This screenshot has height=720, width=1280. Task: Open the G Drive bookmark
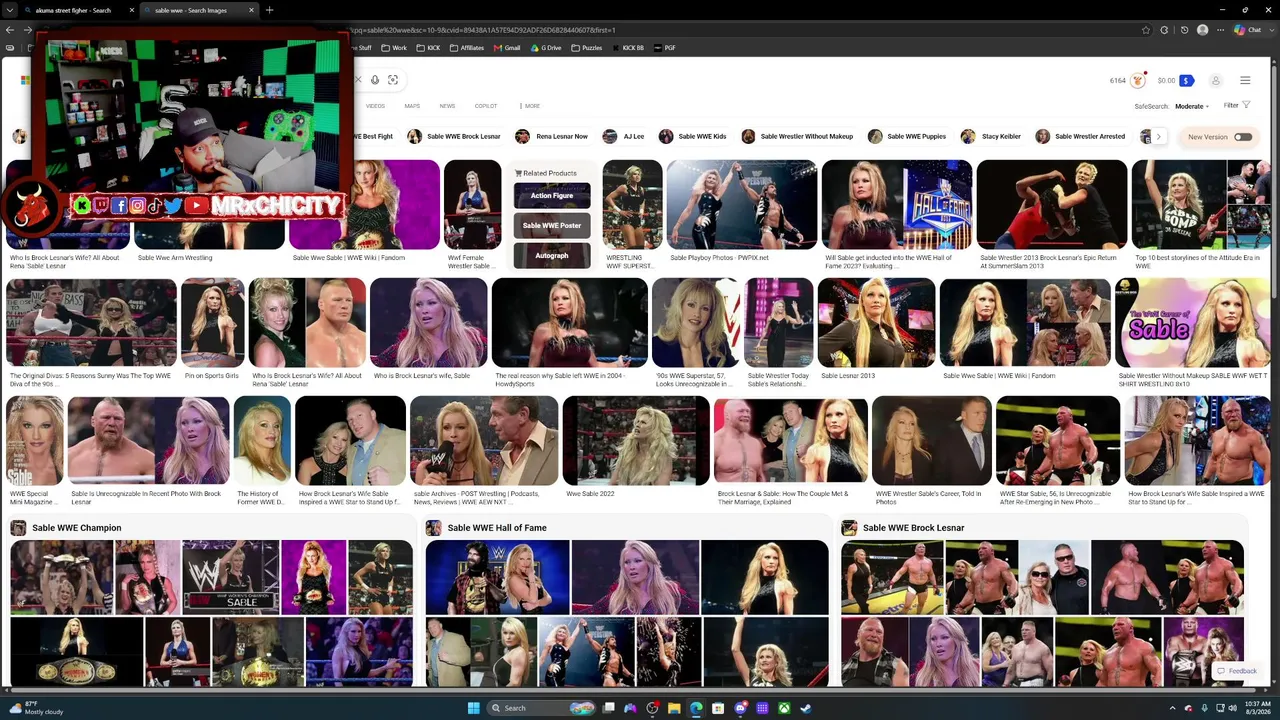(546, 48)
